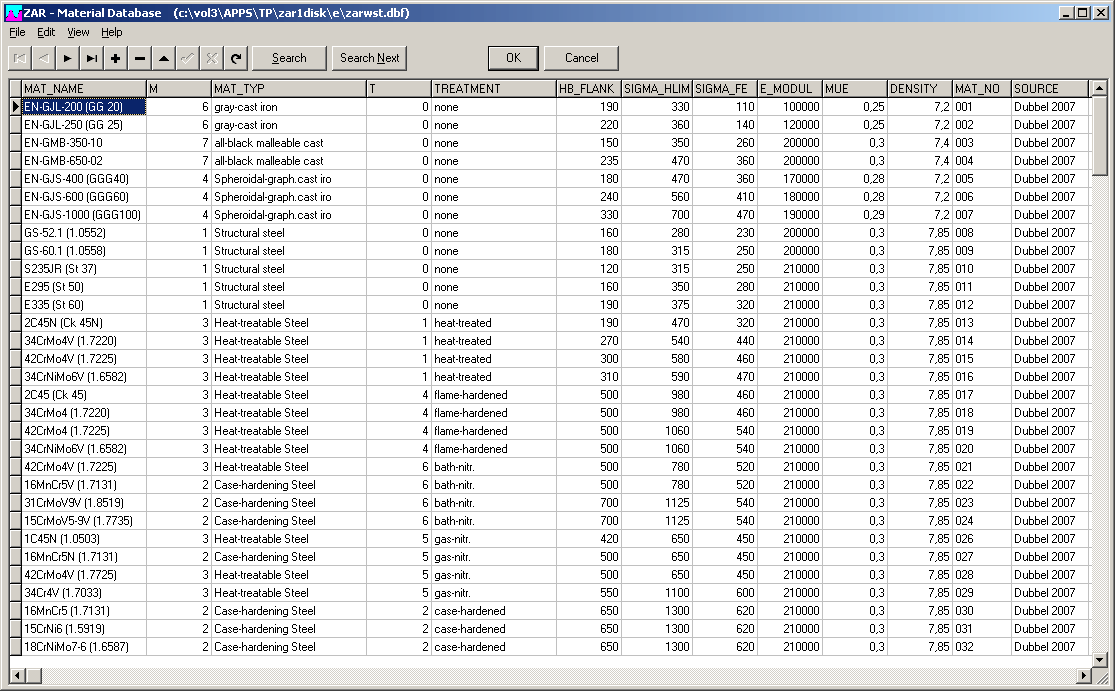Jump to the last record
The width and height of the screenshot is (1115, 691).
(92, 58)
